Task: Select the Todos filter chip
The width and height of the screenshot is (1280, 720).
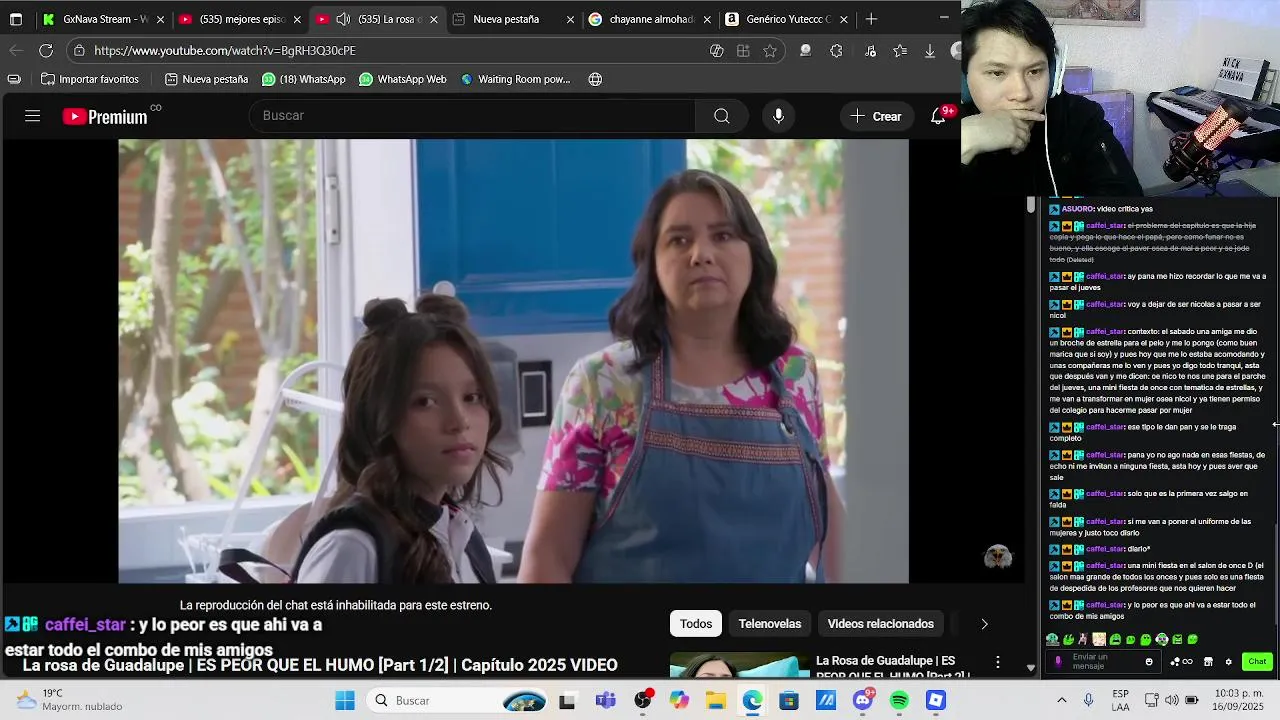Action: tap(696, 624)
